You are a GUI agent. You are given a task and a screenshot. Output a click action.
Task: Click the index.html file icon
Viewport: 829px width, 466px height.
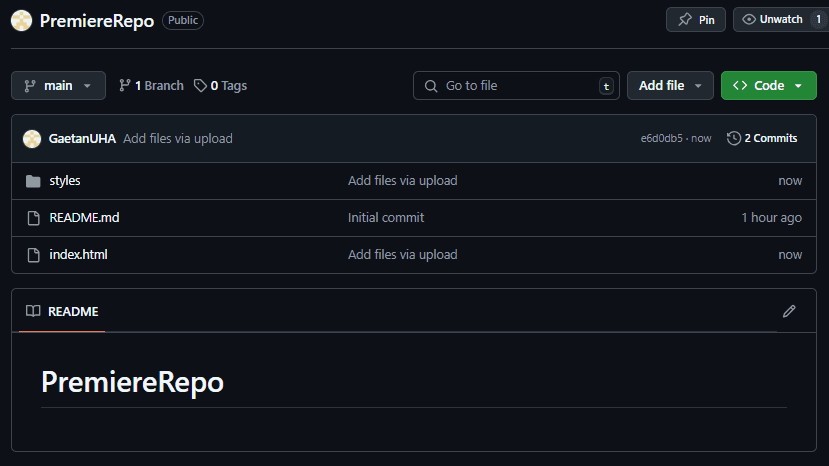tap(32, 255)
